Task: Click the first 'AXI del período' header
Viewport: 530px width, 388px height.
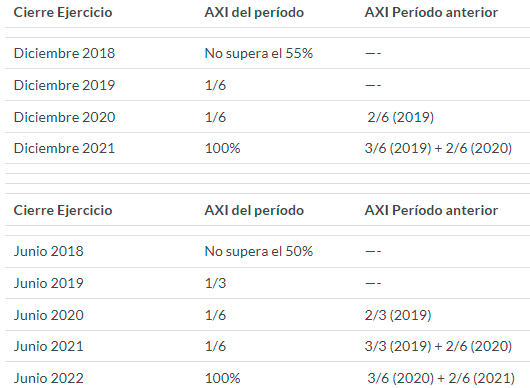Action: click(254, 13)
